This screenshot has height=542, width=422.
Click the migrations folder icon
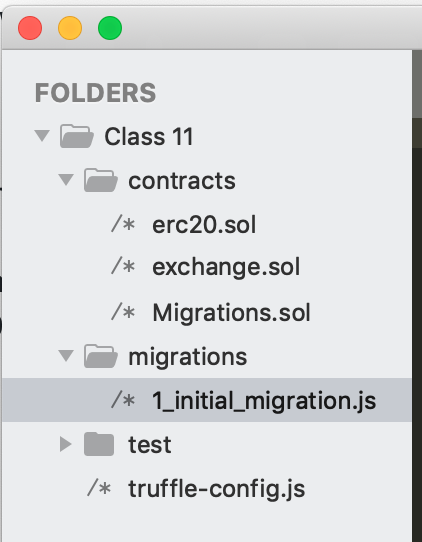[101, 356]
